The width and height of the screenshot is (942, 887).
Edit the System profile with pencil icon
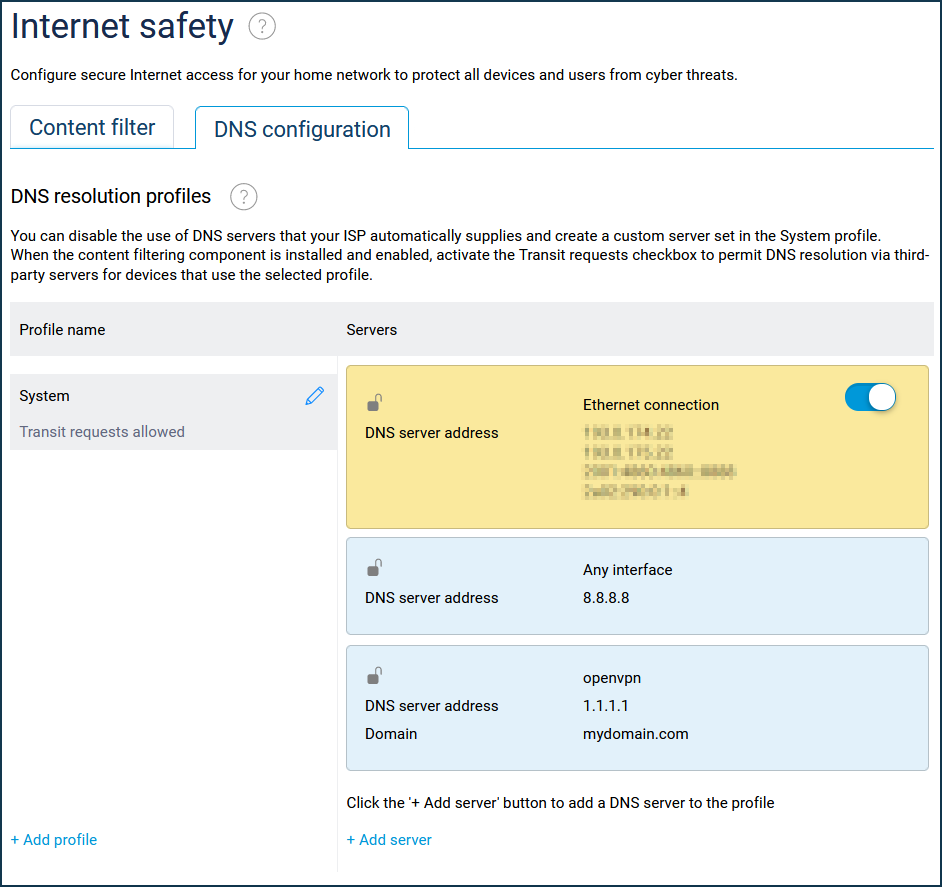(x=315, y=396)
